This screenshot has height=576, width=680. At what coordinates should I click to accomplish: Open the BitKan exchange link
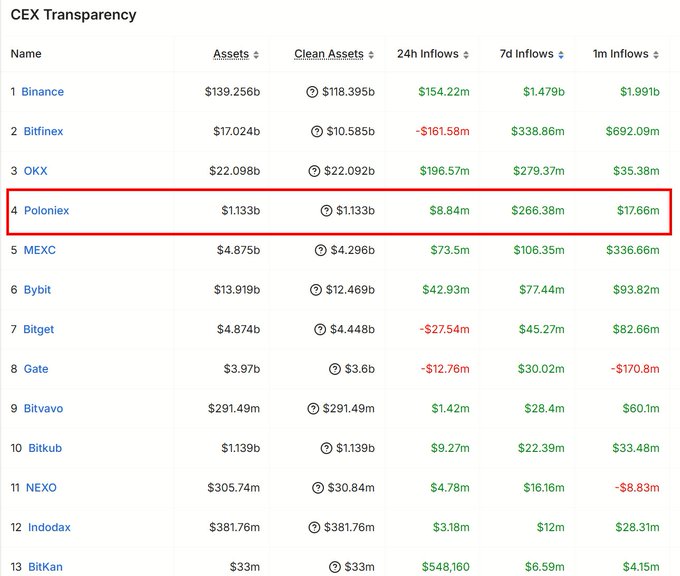[45, 567]
